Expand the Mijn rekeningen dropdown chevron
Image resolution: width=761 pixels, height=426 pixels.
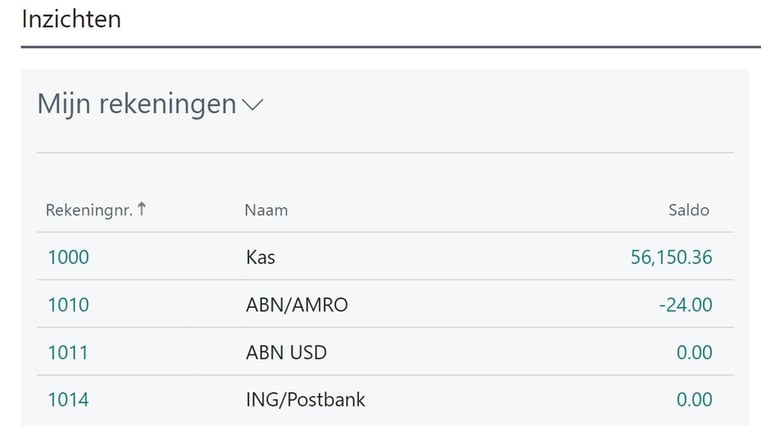click(x=252, y=104)
